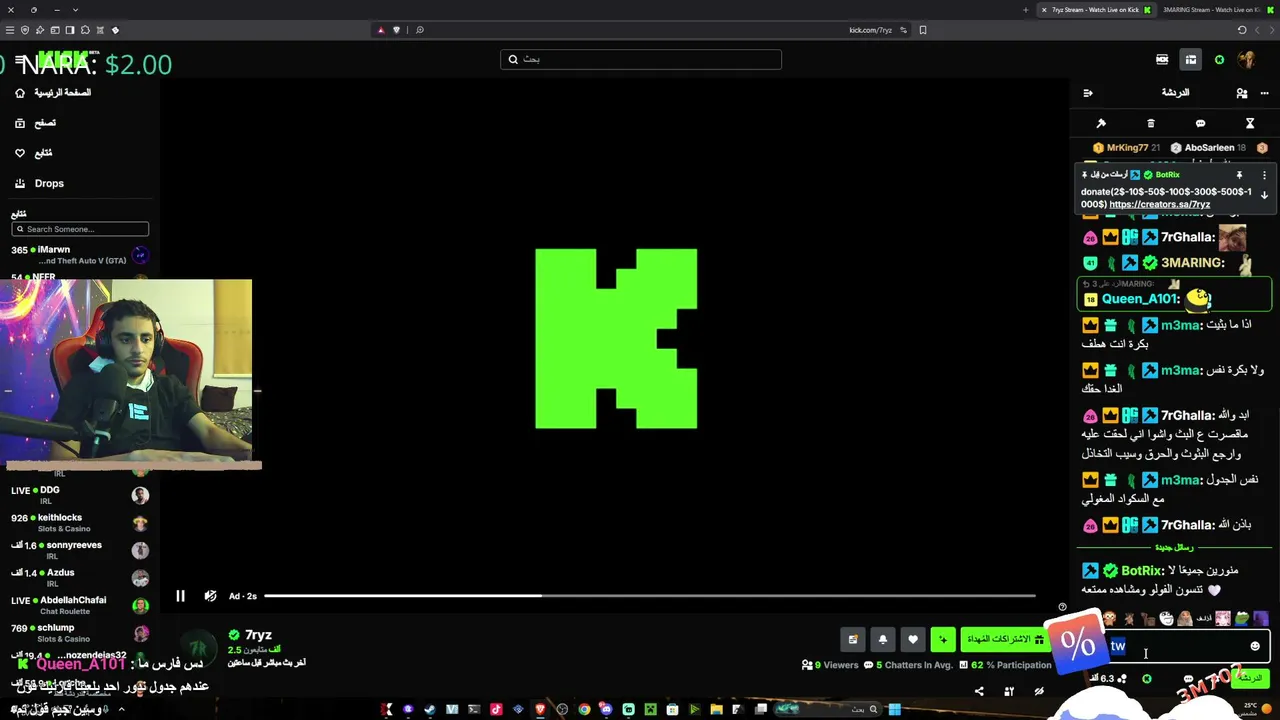
Task: Open pinned message three-dot options
Action: [1264, 175]
